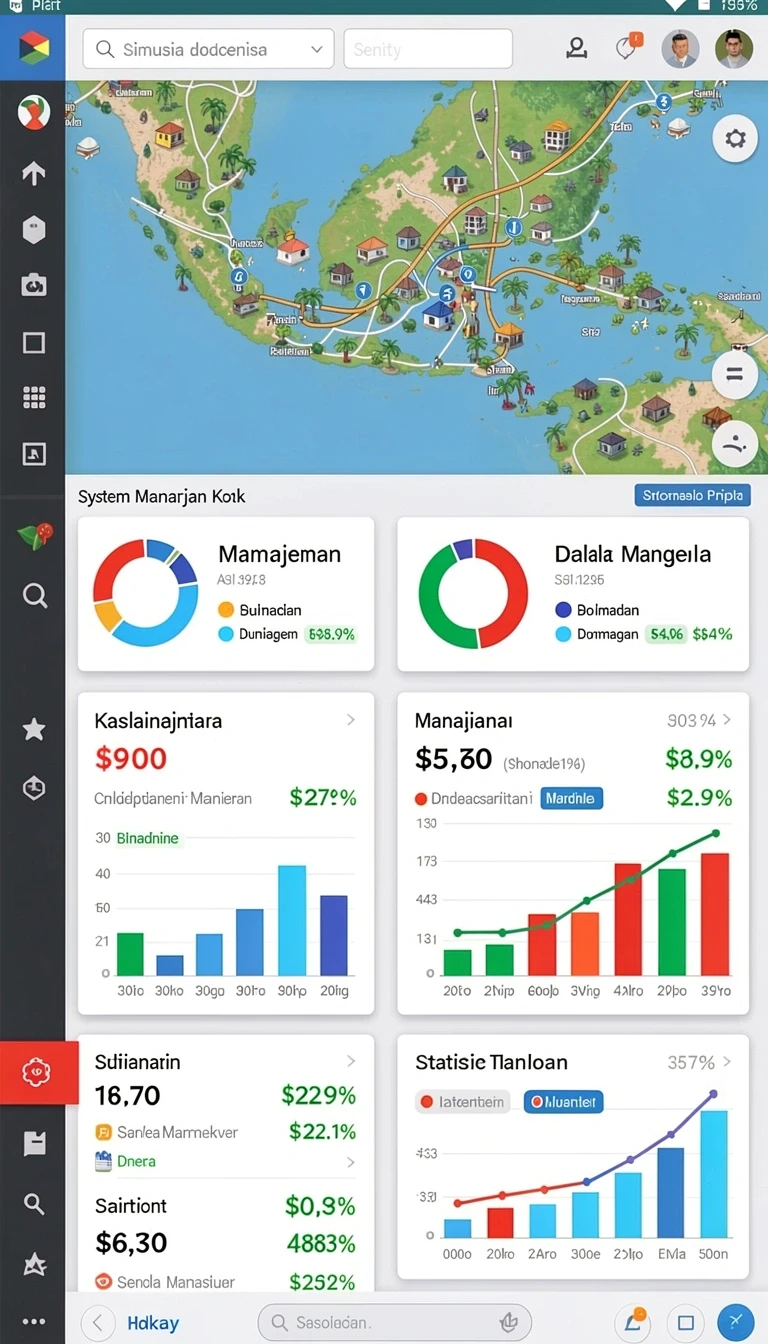The image size is (768, 1344).
Task: Click the map equals-sign layer button
Action: click(x=734, y=375)
